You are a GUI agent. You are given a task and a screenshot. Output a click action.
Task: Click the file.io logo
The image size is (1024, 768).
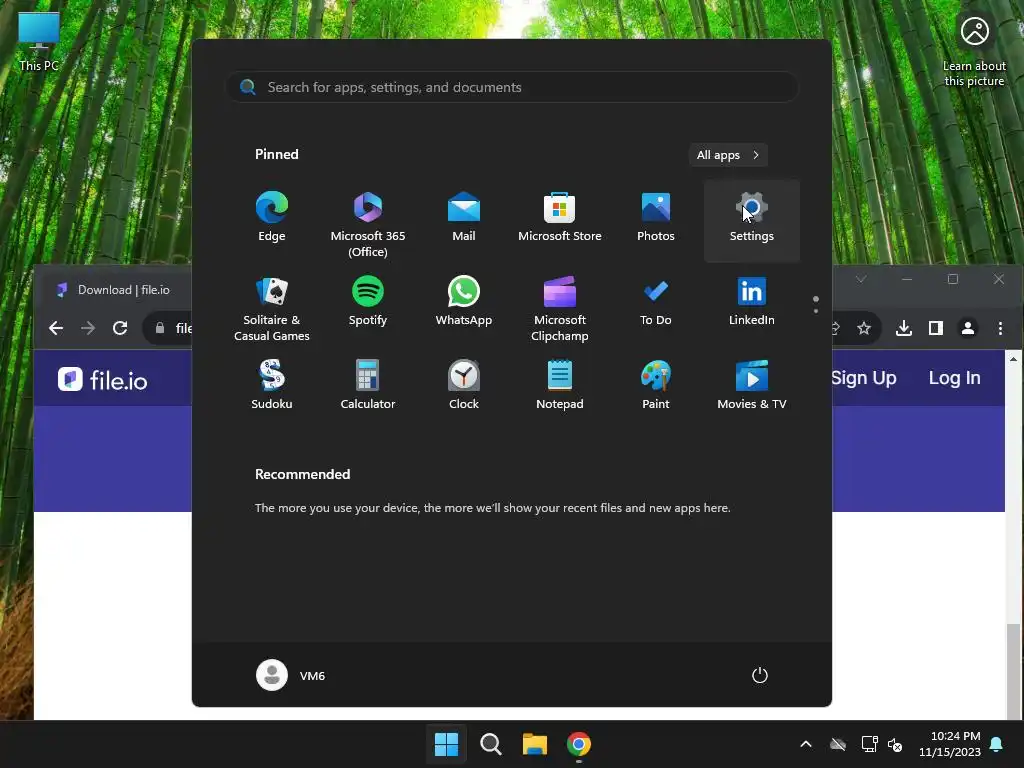(103, 379)
